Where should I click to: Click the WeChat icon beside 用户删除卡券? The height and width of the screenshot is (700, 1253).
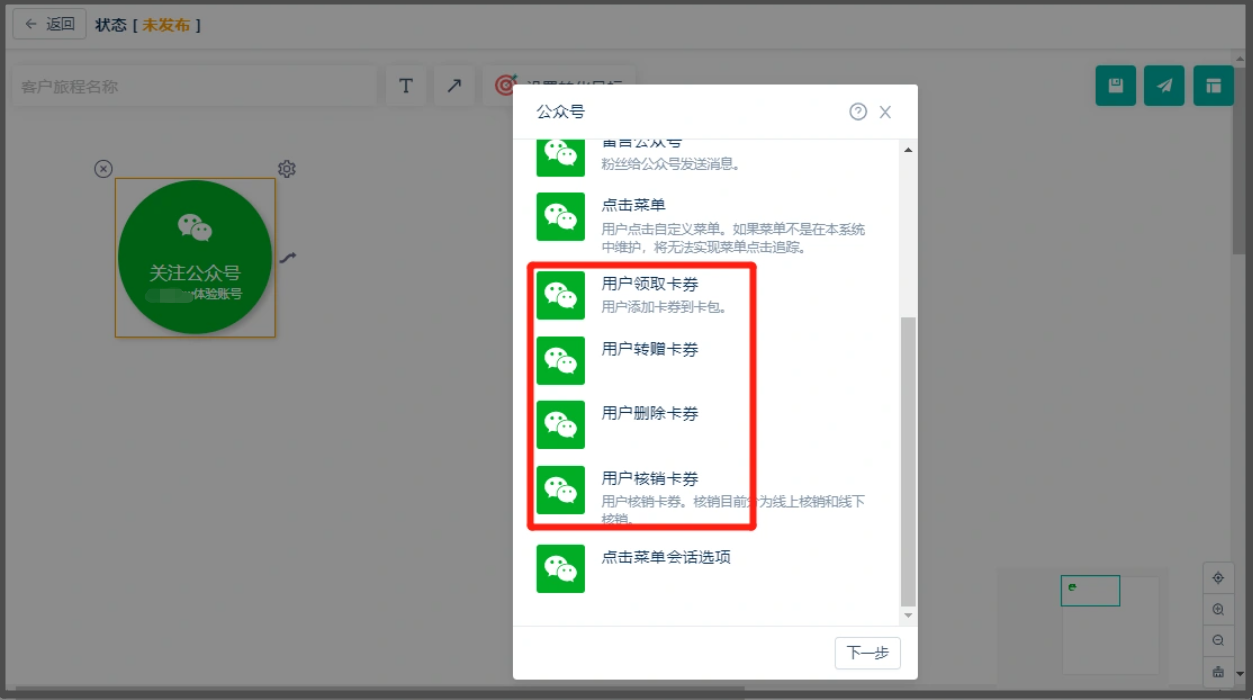point(561,425)
